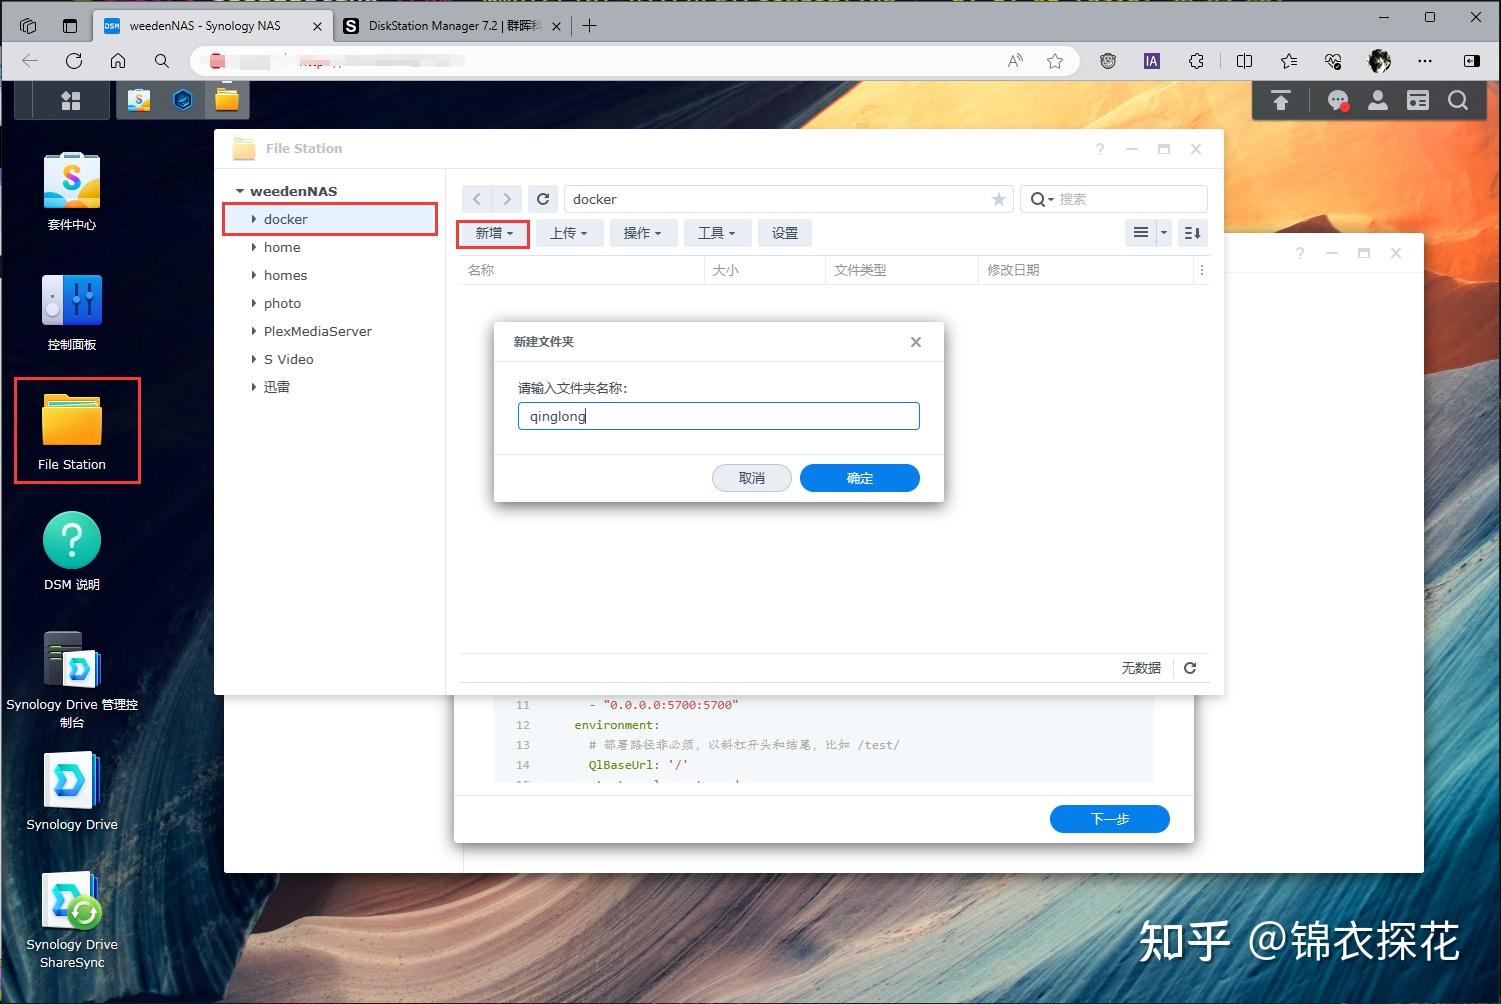This screenshot has height=1004, width=1501.
Task: Refresh the File Station folder path
Action: [543, 199]
